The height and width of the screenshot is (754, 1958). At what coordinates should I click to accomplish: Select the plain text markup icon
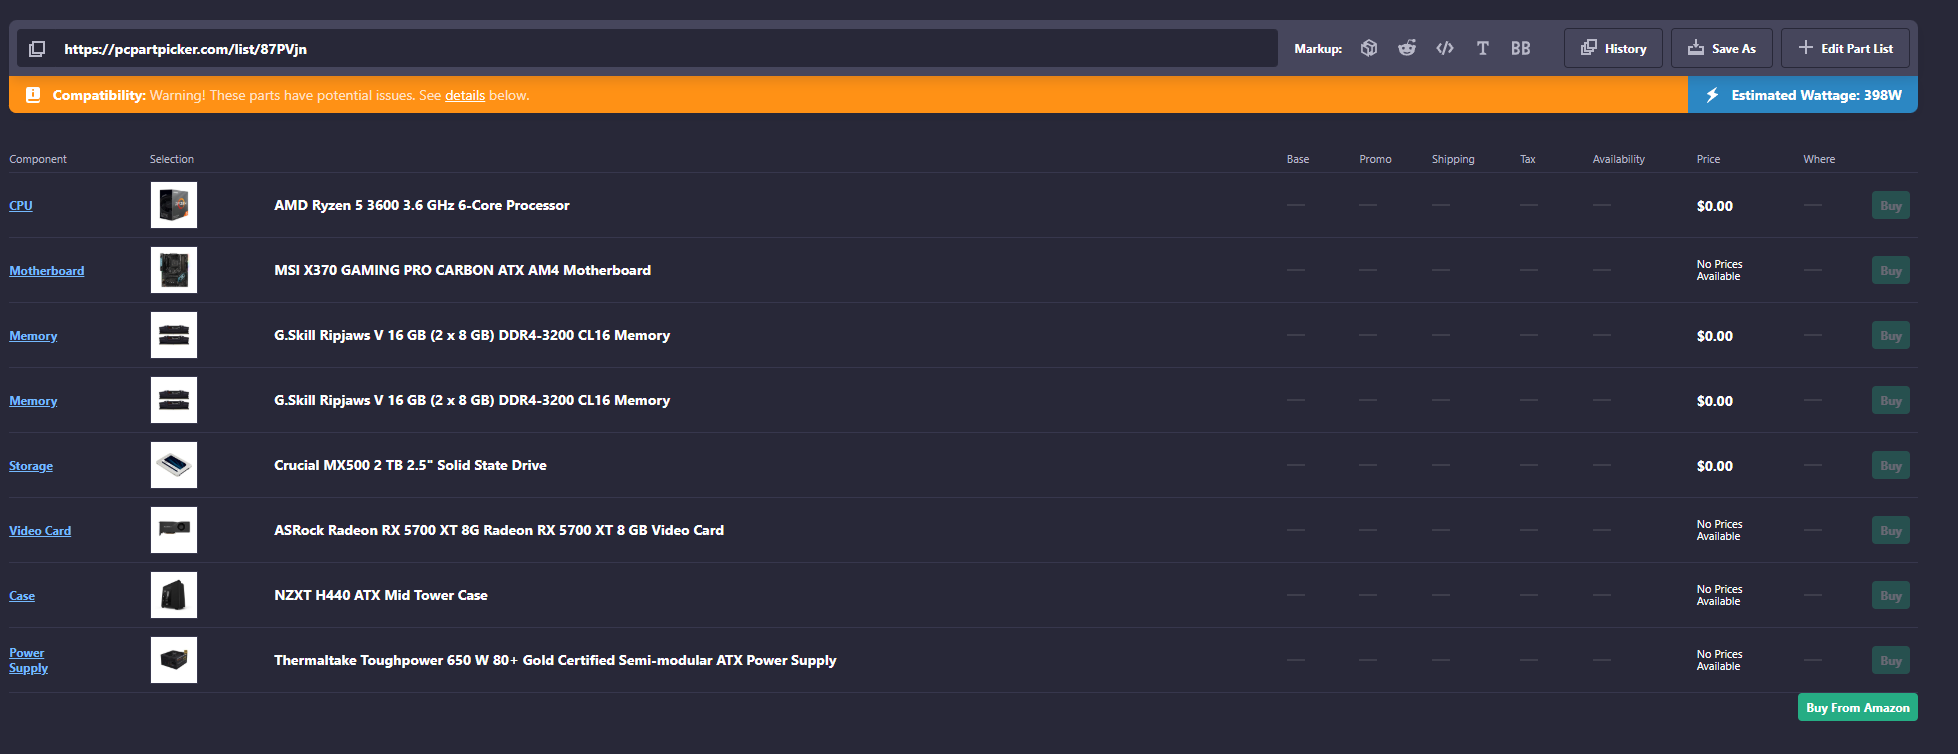(x=1483, y=48)
